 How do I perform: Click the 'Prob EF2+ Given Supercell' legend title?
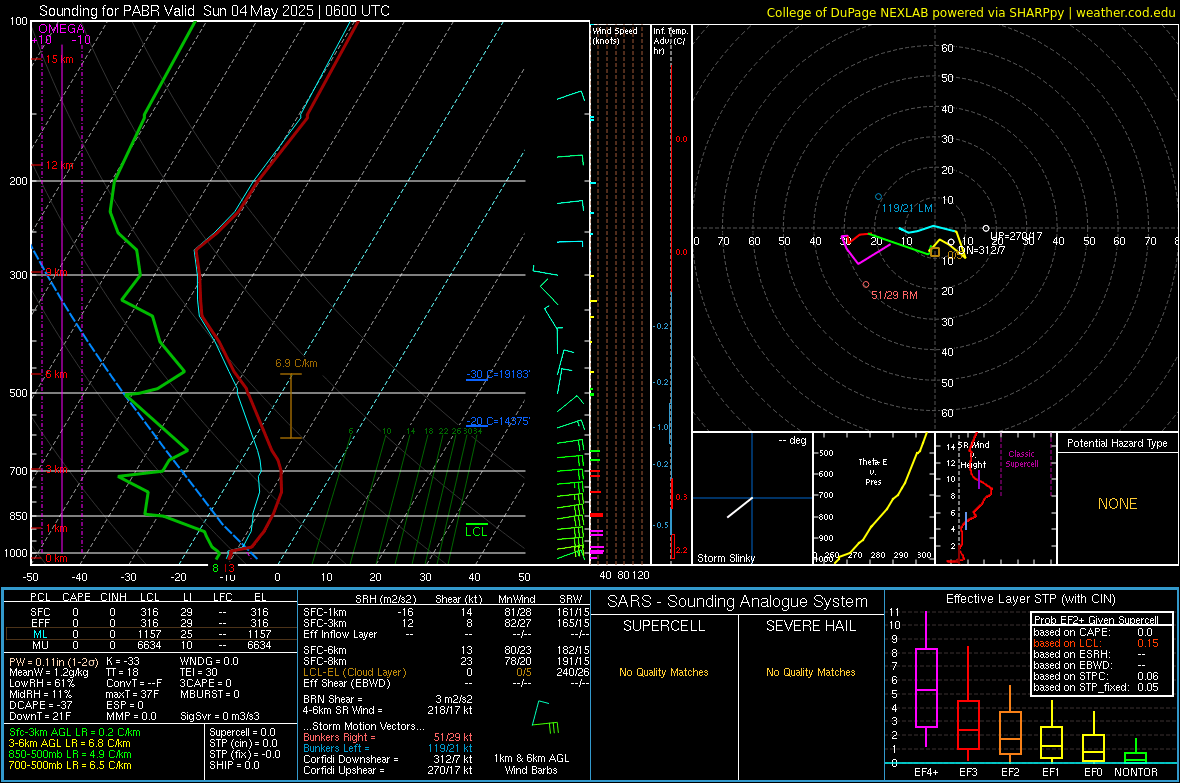point(1096,620)
